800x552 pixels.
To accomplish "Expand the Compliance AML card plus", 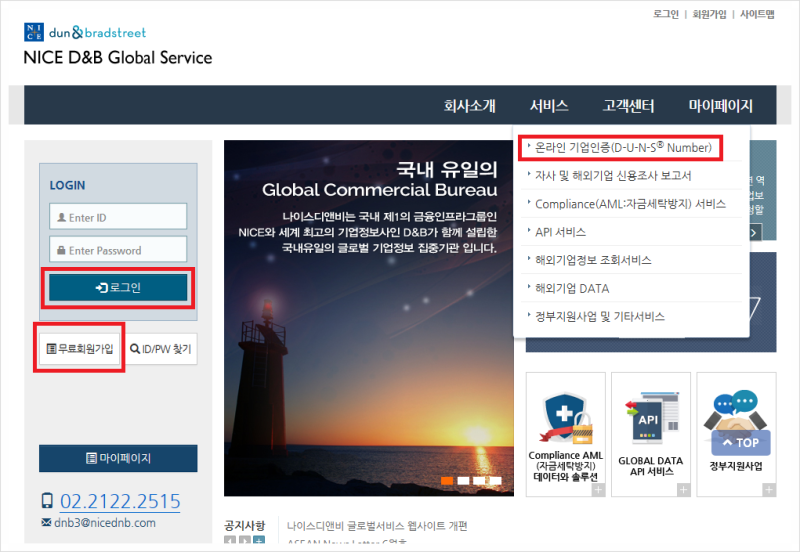I will tap(598, 490).
